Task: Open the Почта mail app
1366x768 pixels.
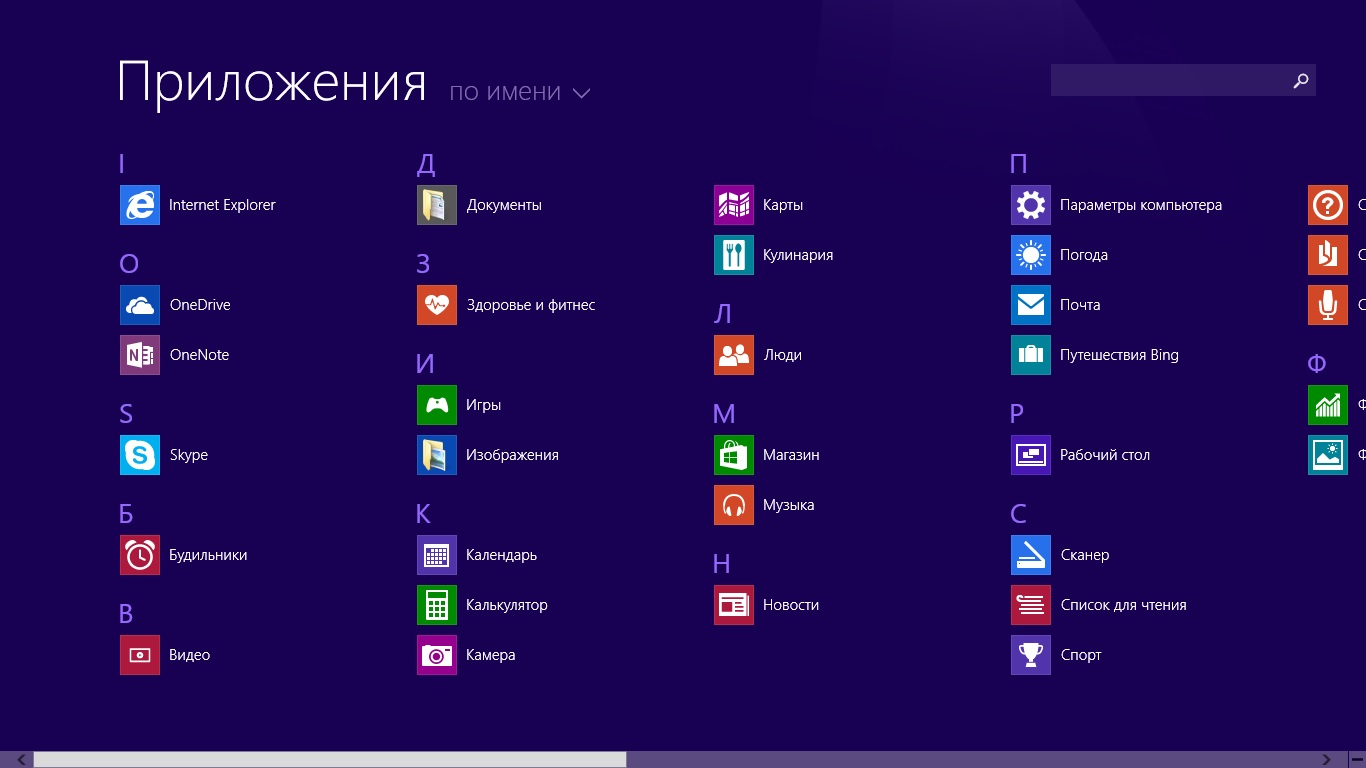Action: pos(1056,305)
